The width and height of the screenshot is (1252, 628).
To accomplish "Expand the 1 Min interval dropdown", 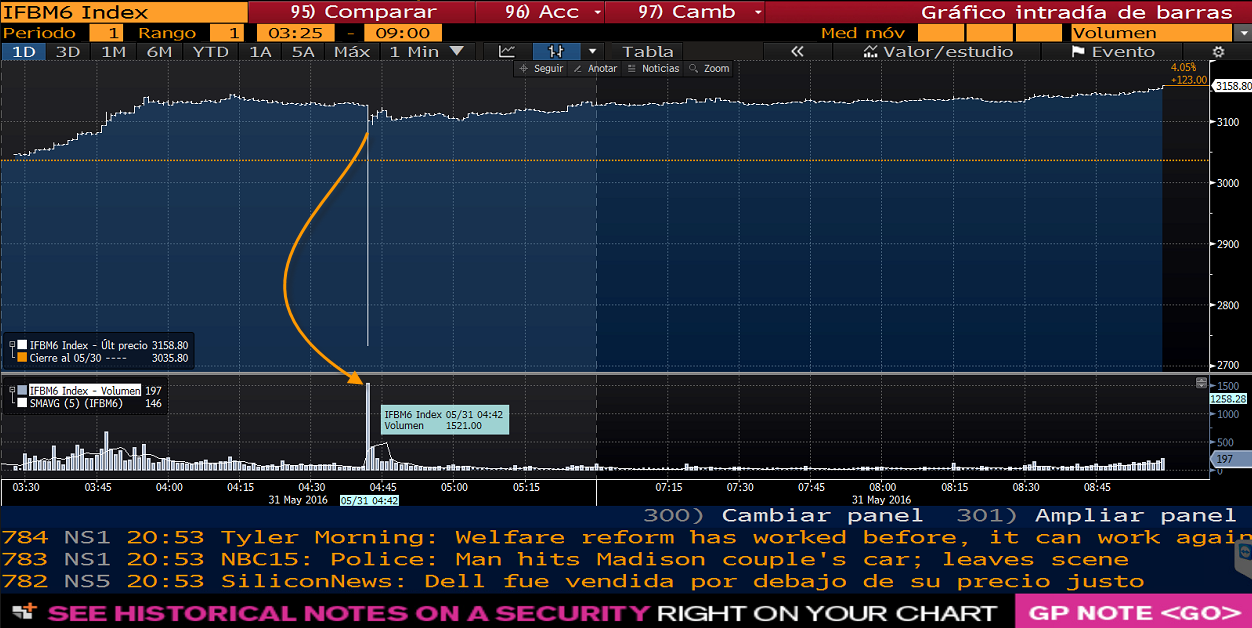I will tap(427, 51).
